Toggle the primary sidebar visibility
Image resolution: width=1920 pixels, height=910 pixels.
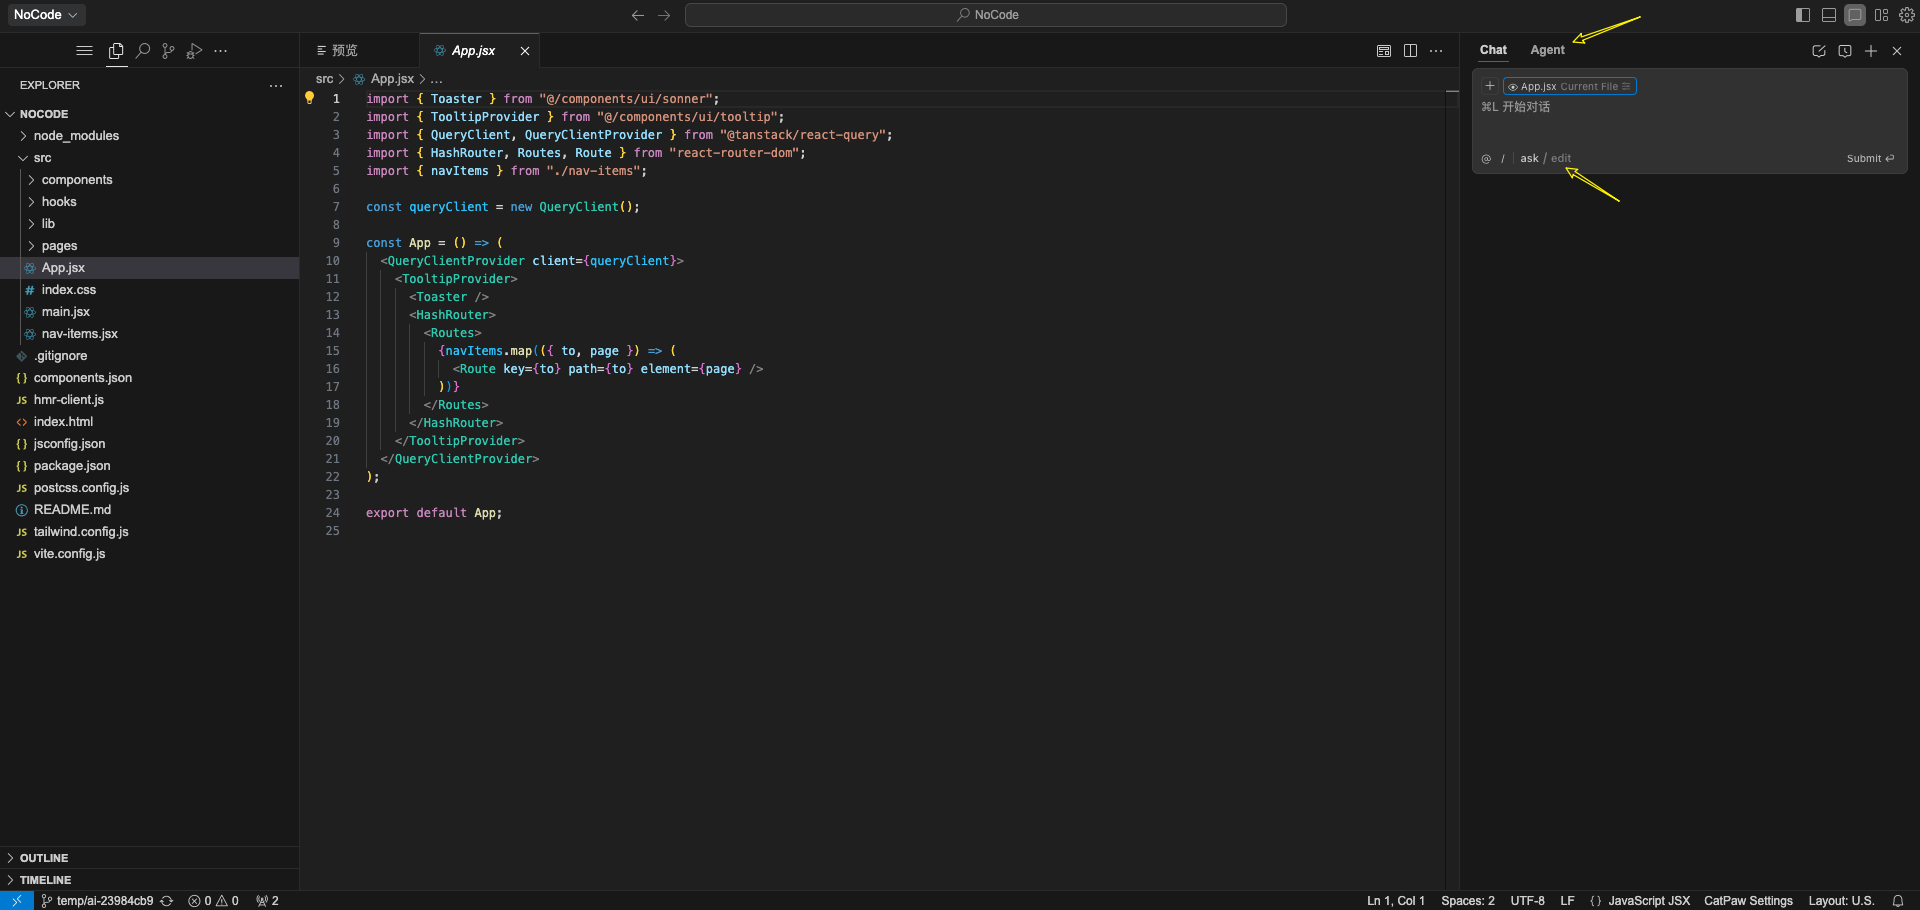coord(1802,15)
